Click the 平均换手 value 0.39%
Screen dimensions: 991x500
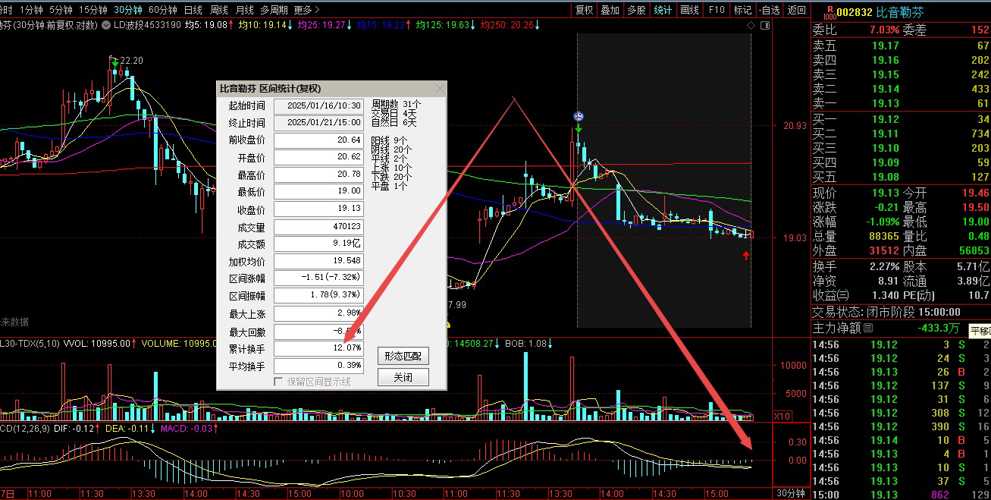319,365
